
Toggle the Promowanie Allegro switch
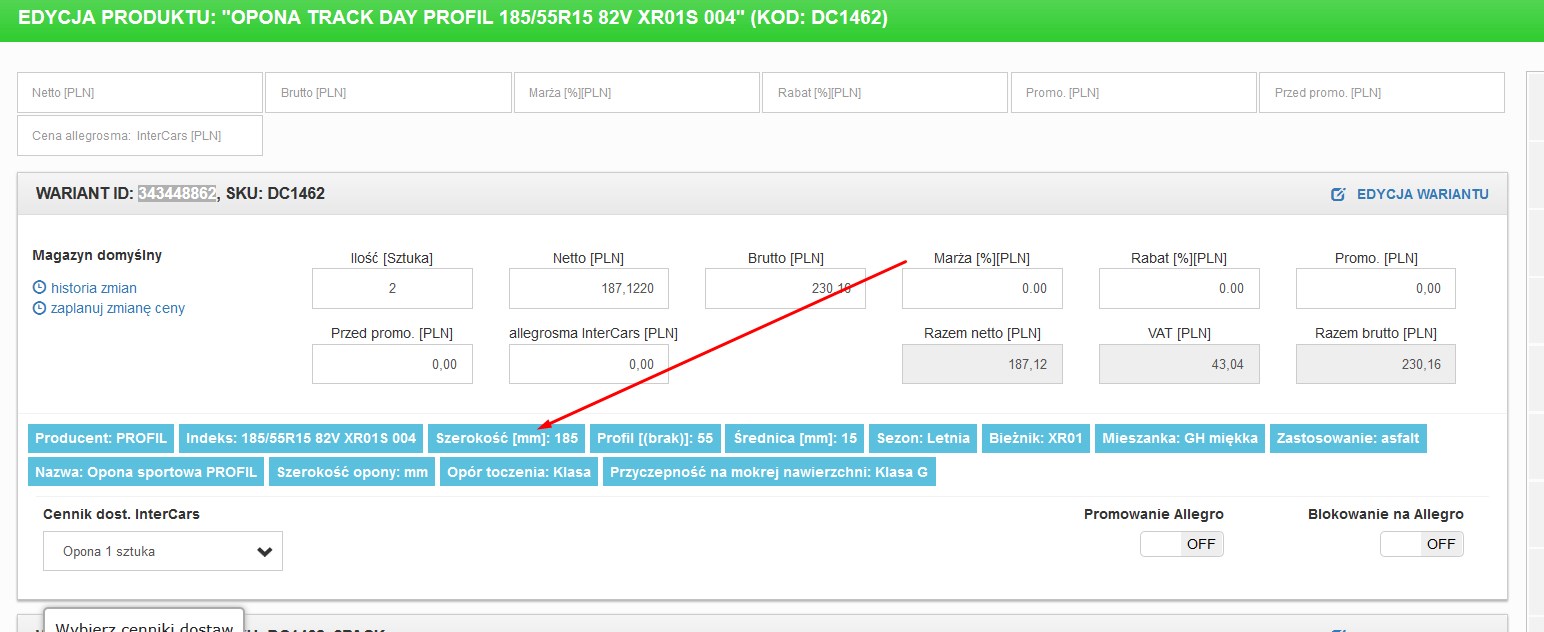click(x=1182, y=544)
